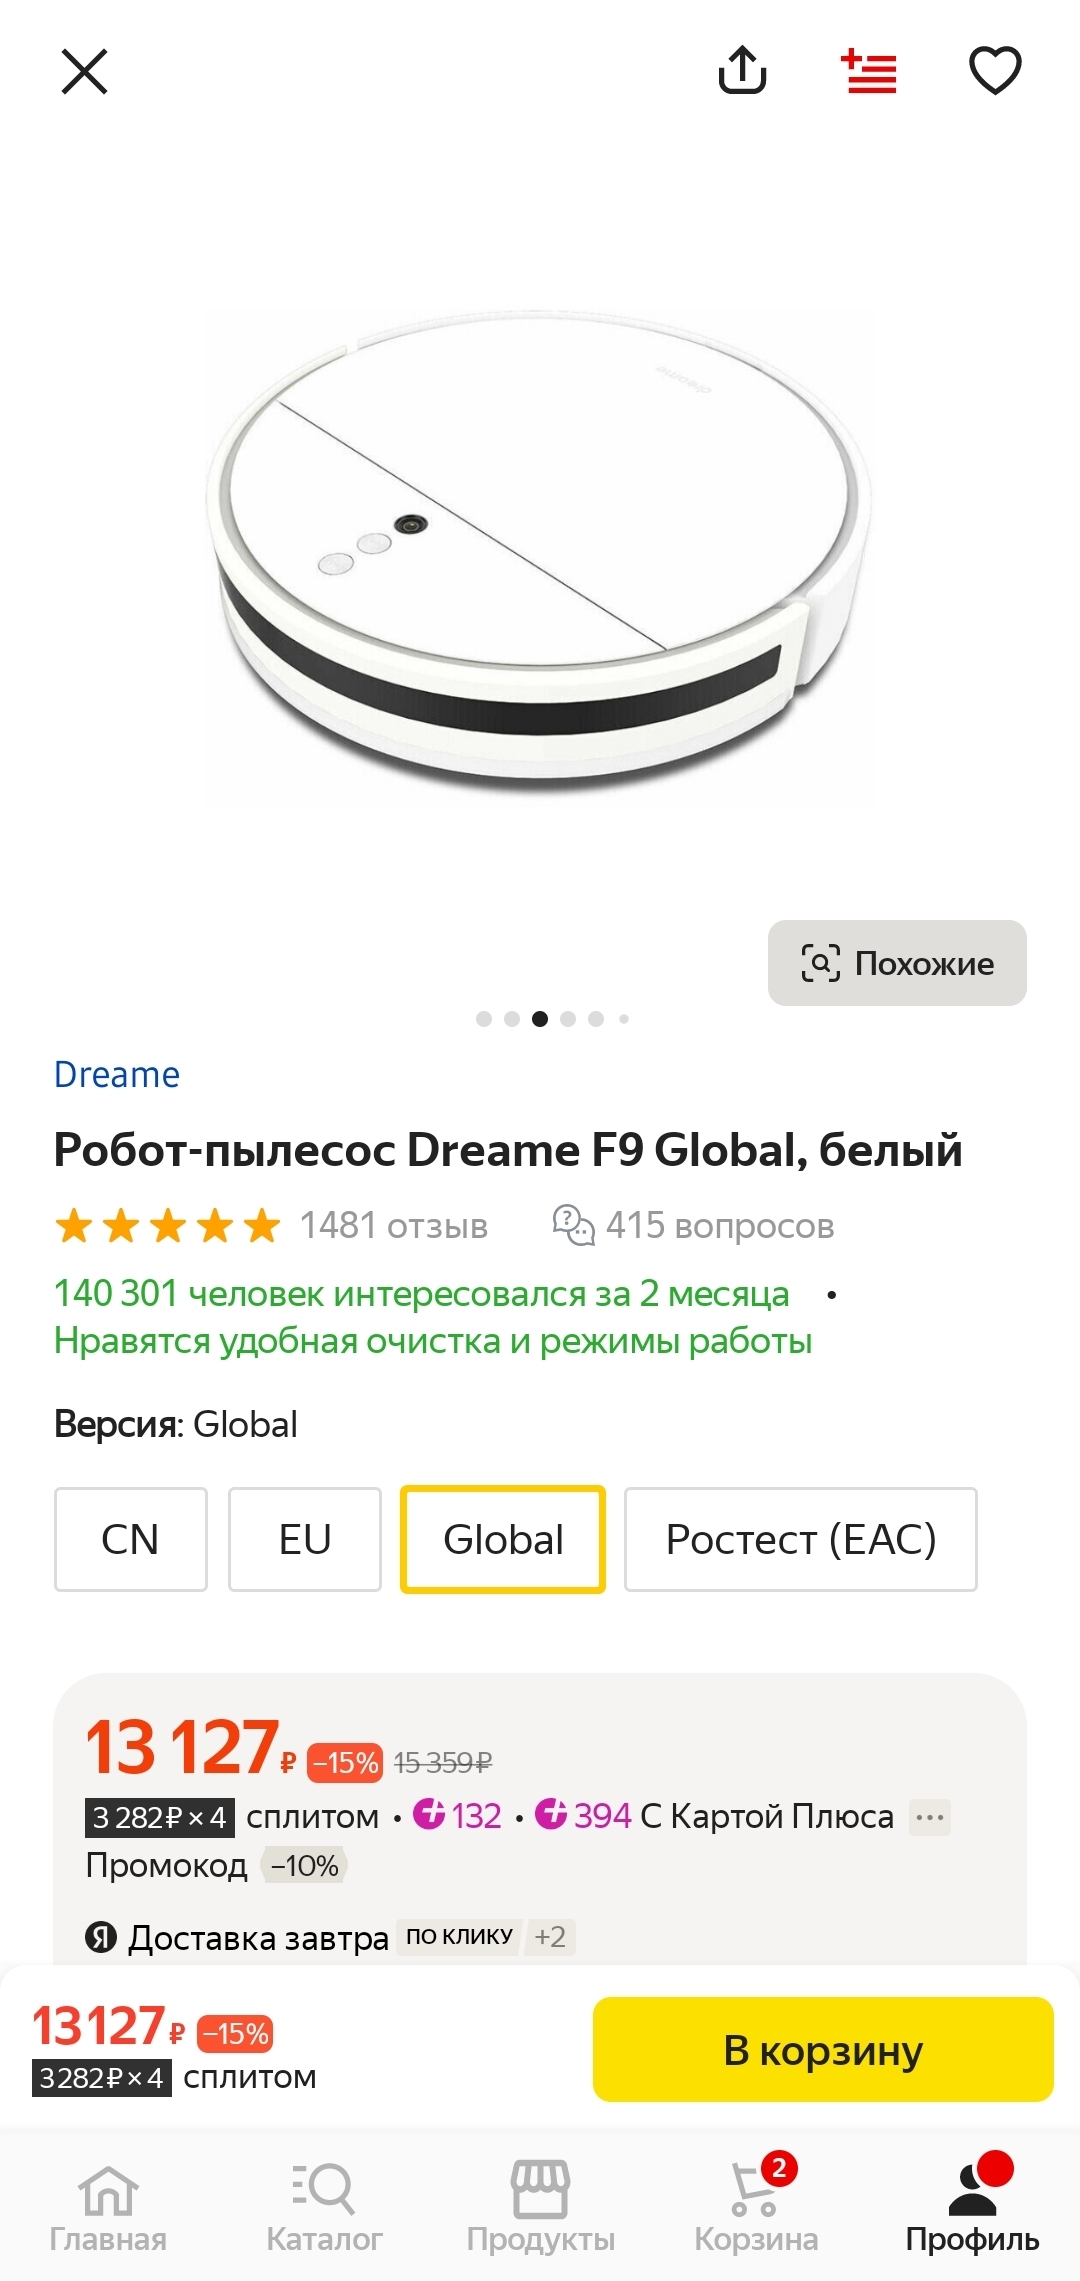This screenshot has height=2281, width=1080.
Task: Open similar products via Похожие button
Action: point(897,963)
